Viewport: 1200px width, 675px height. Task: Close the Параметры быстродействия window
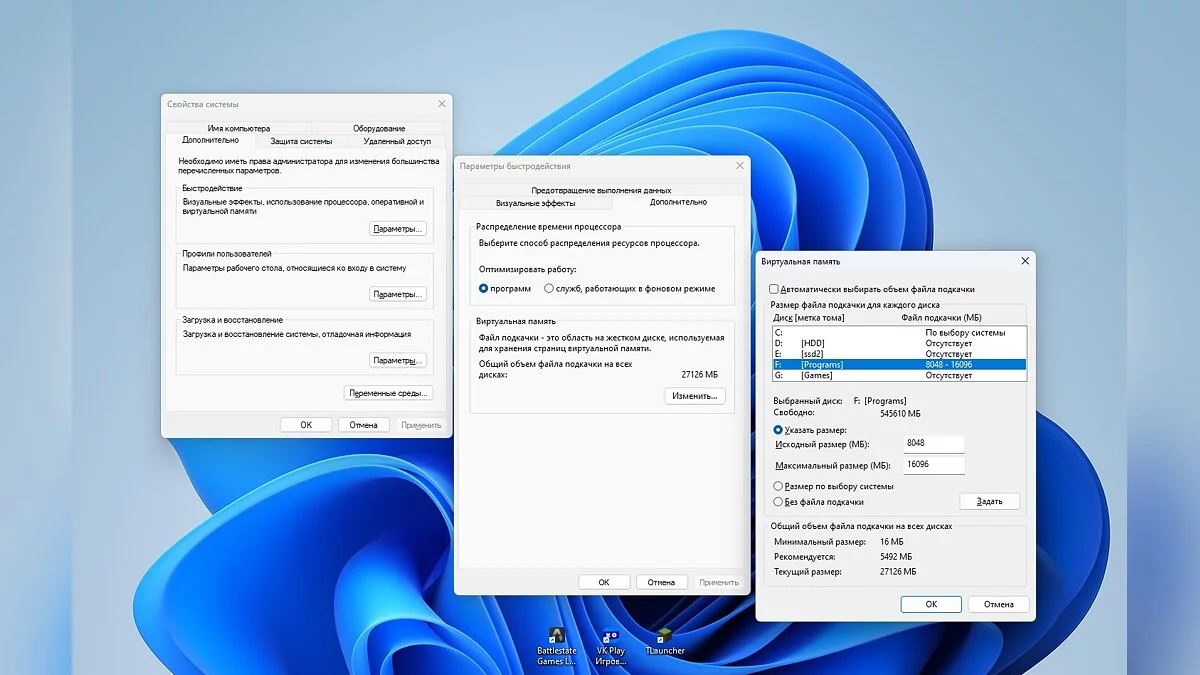click(739, 165)
